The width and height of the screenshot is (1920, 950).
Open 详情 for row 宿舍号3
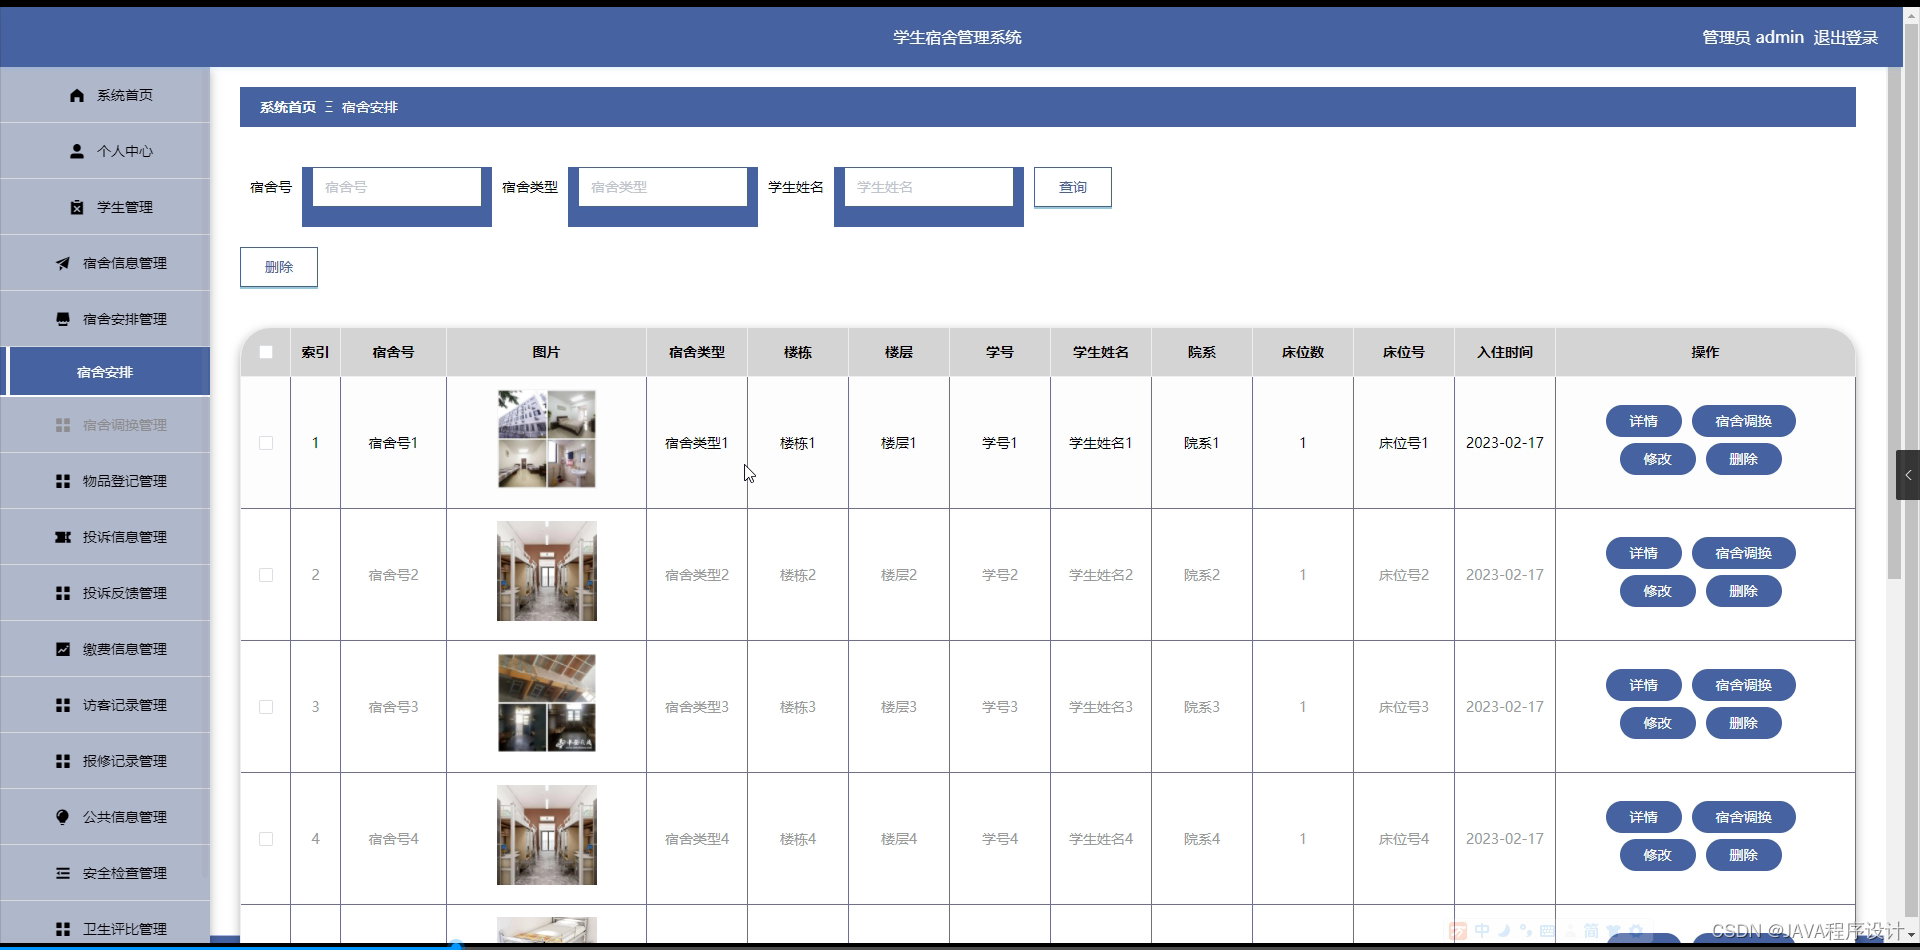click(1644, 685)
